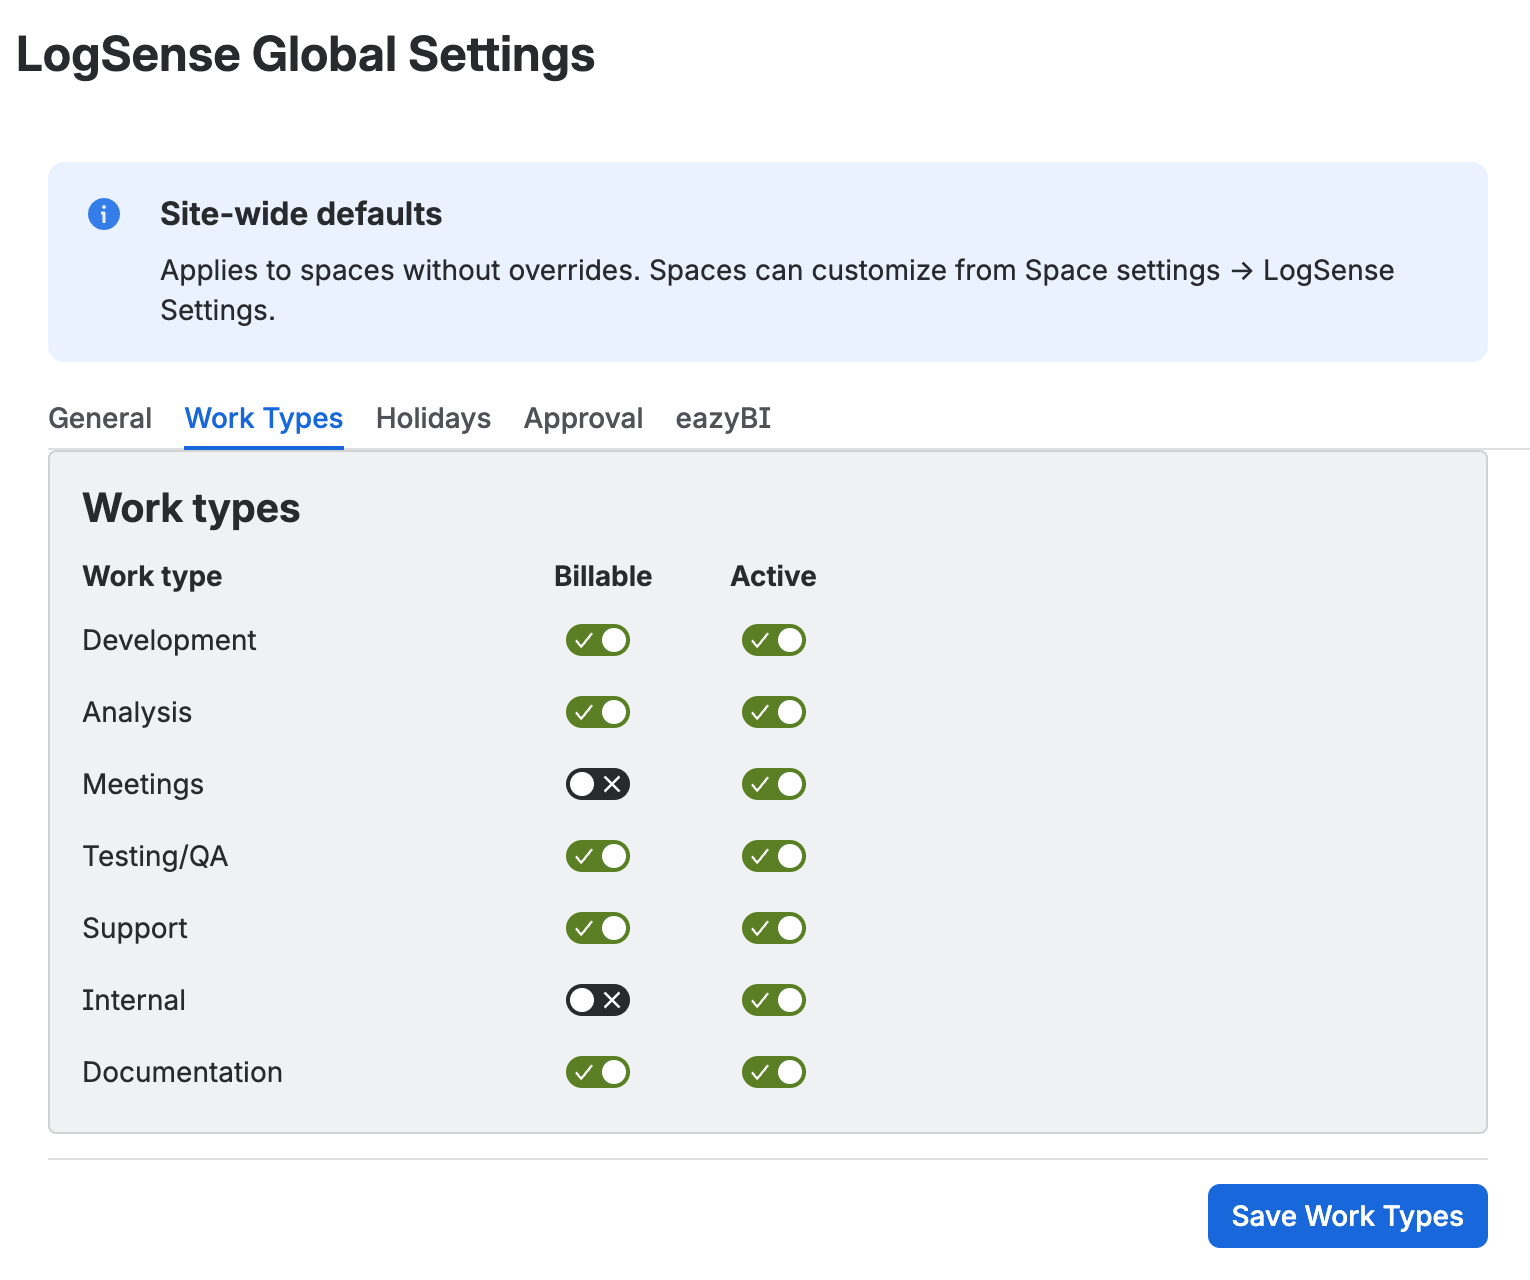Deactivate the Meetings work type
Image resolution: width=1530 pixels, height=1280 pixels.
click(x=774, y=784)
